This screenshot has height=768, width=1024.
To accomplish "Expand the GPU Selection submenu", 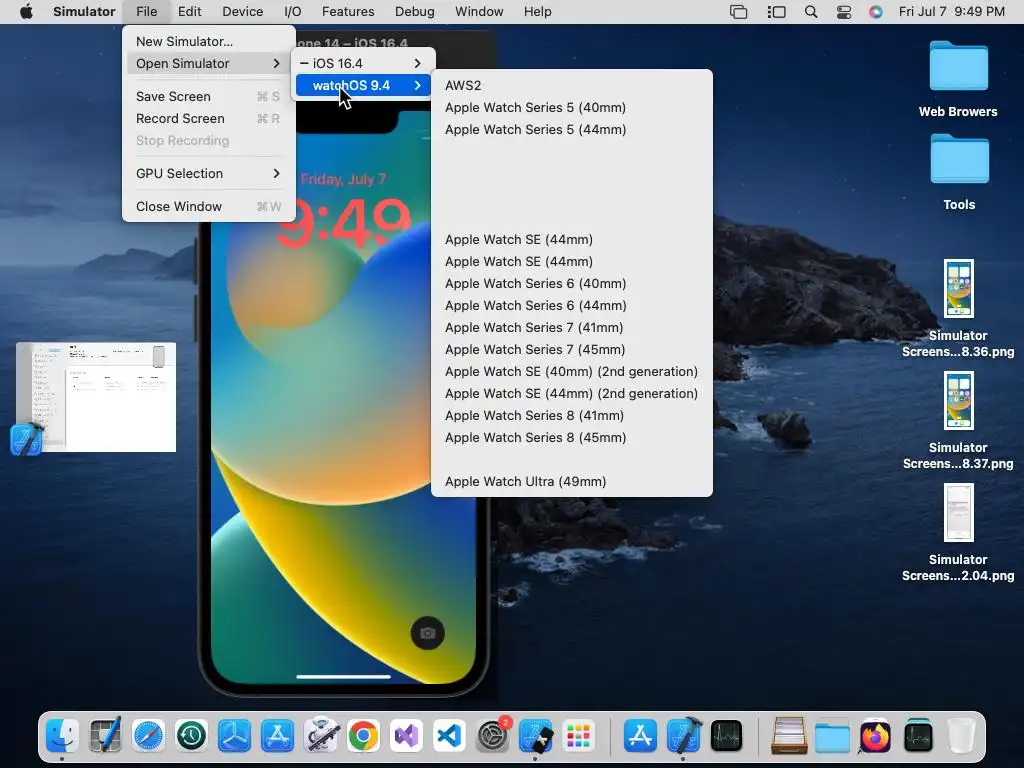I will pos(208,173).
